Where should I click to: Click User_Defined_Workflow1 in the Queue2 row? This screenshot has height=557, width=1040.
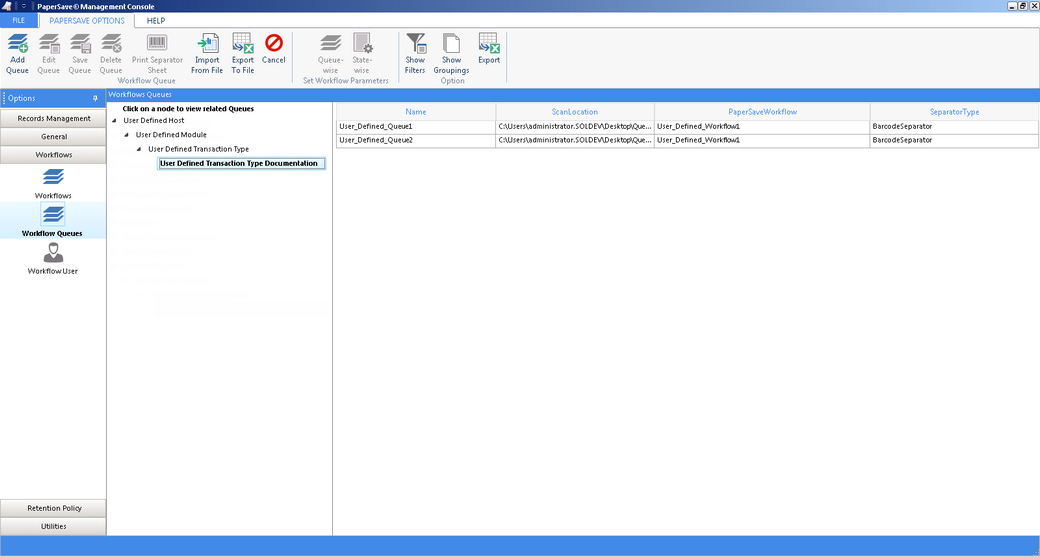tap(762, 141)
